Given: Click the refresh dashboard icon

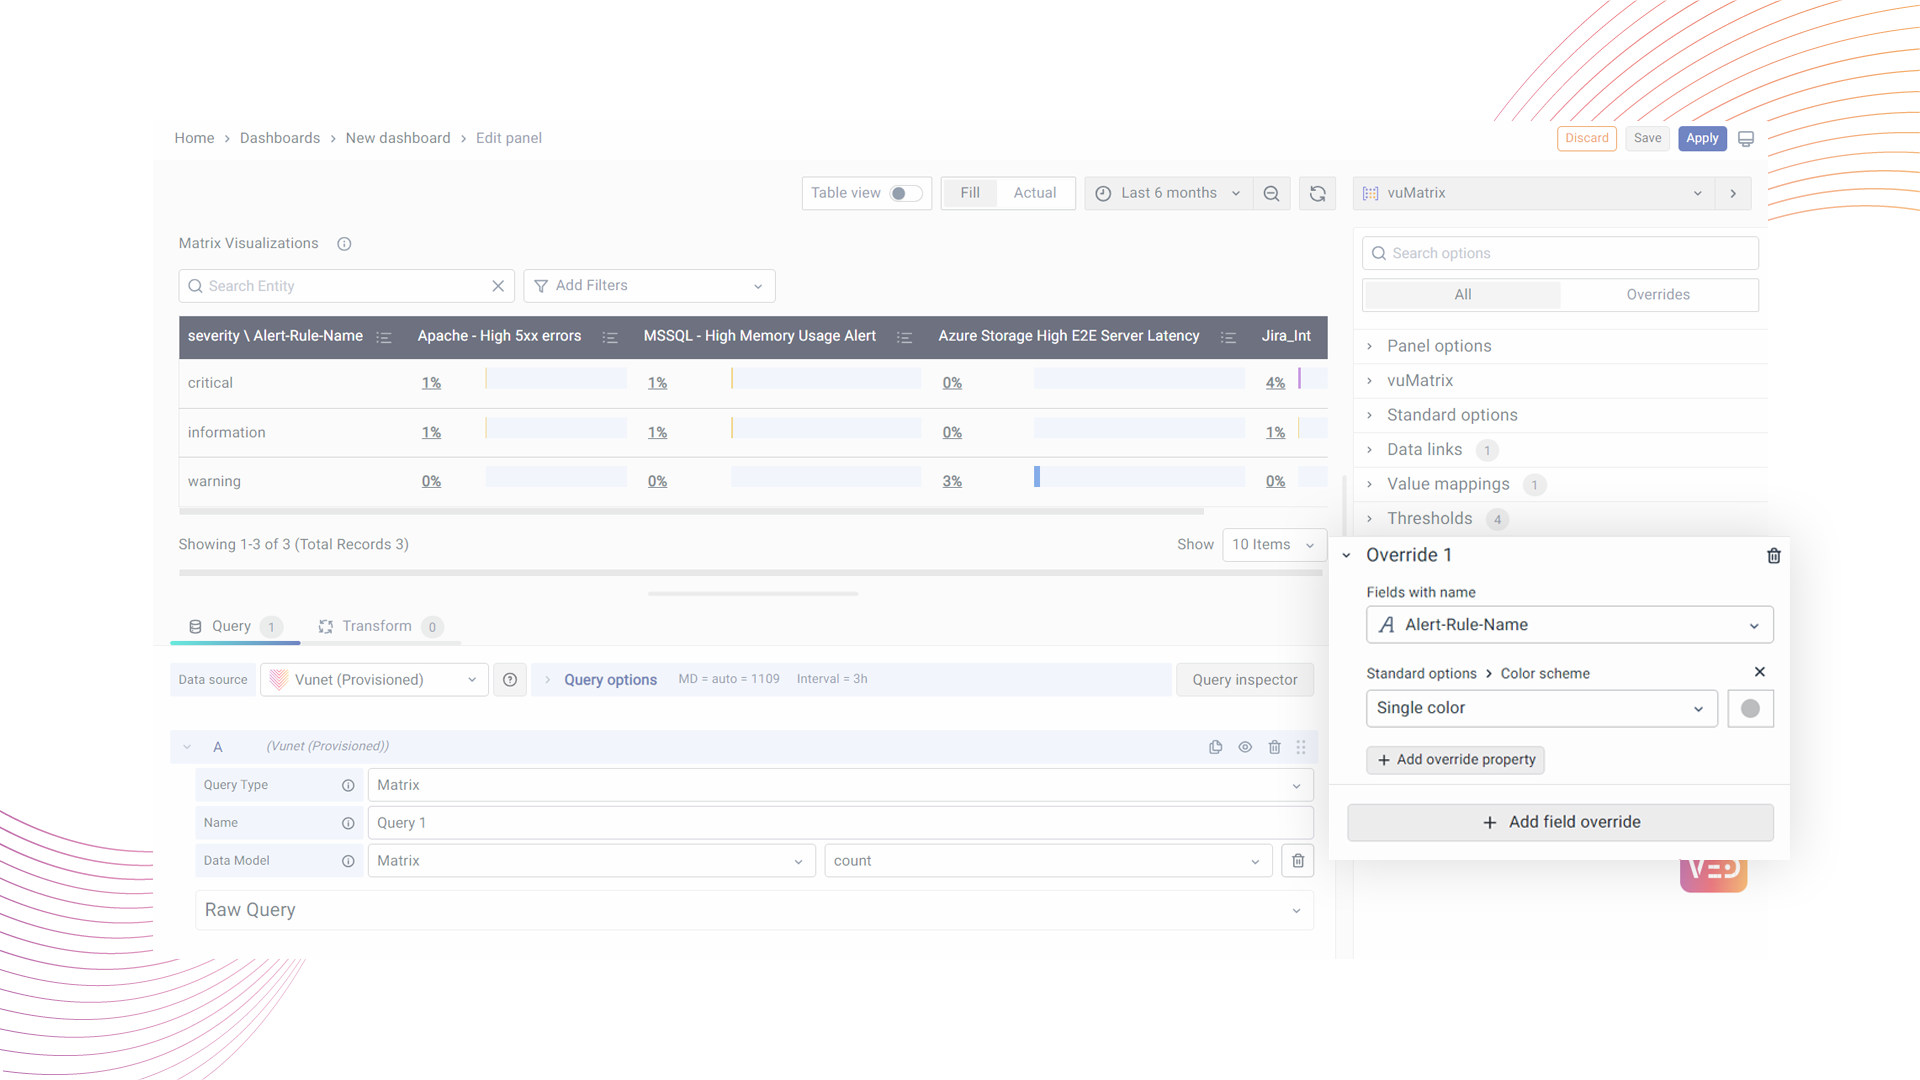Looking at the screenshot, I should point(1317,194).
